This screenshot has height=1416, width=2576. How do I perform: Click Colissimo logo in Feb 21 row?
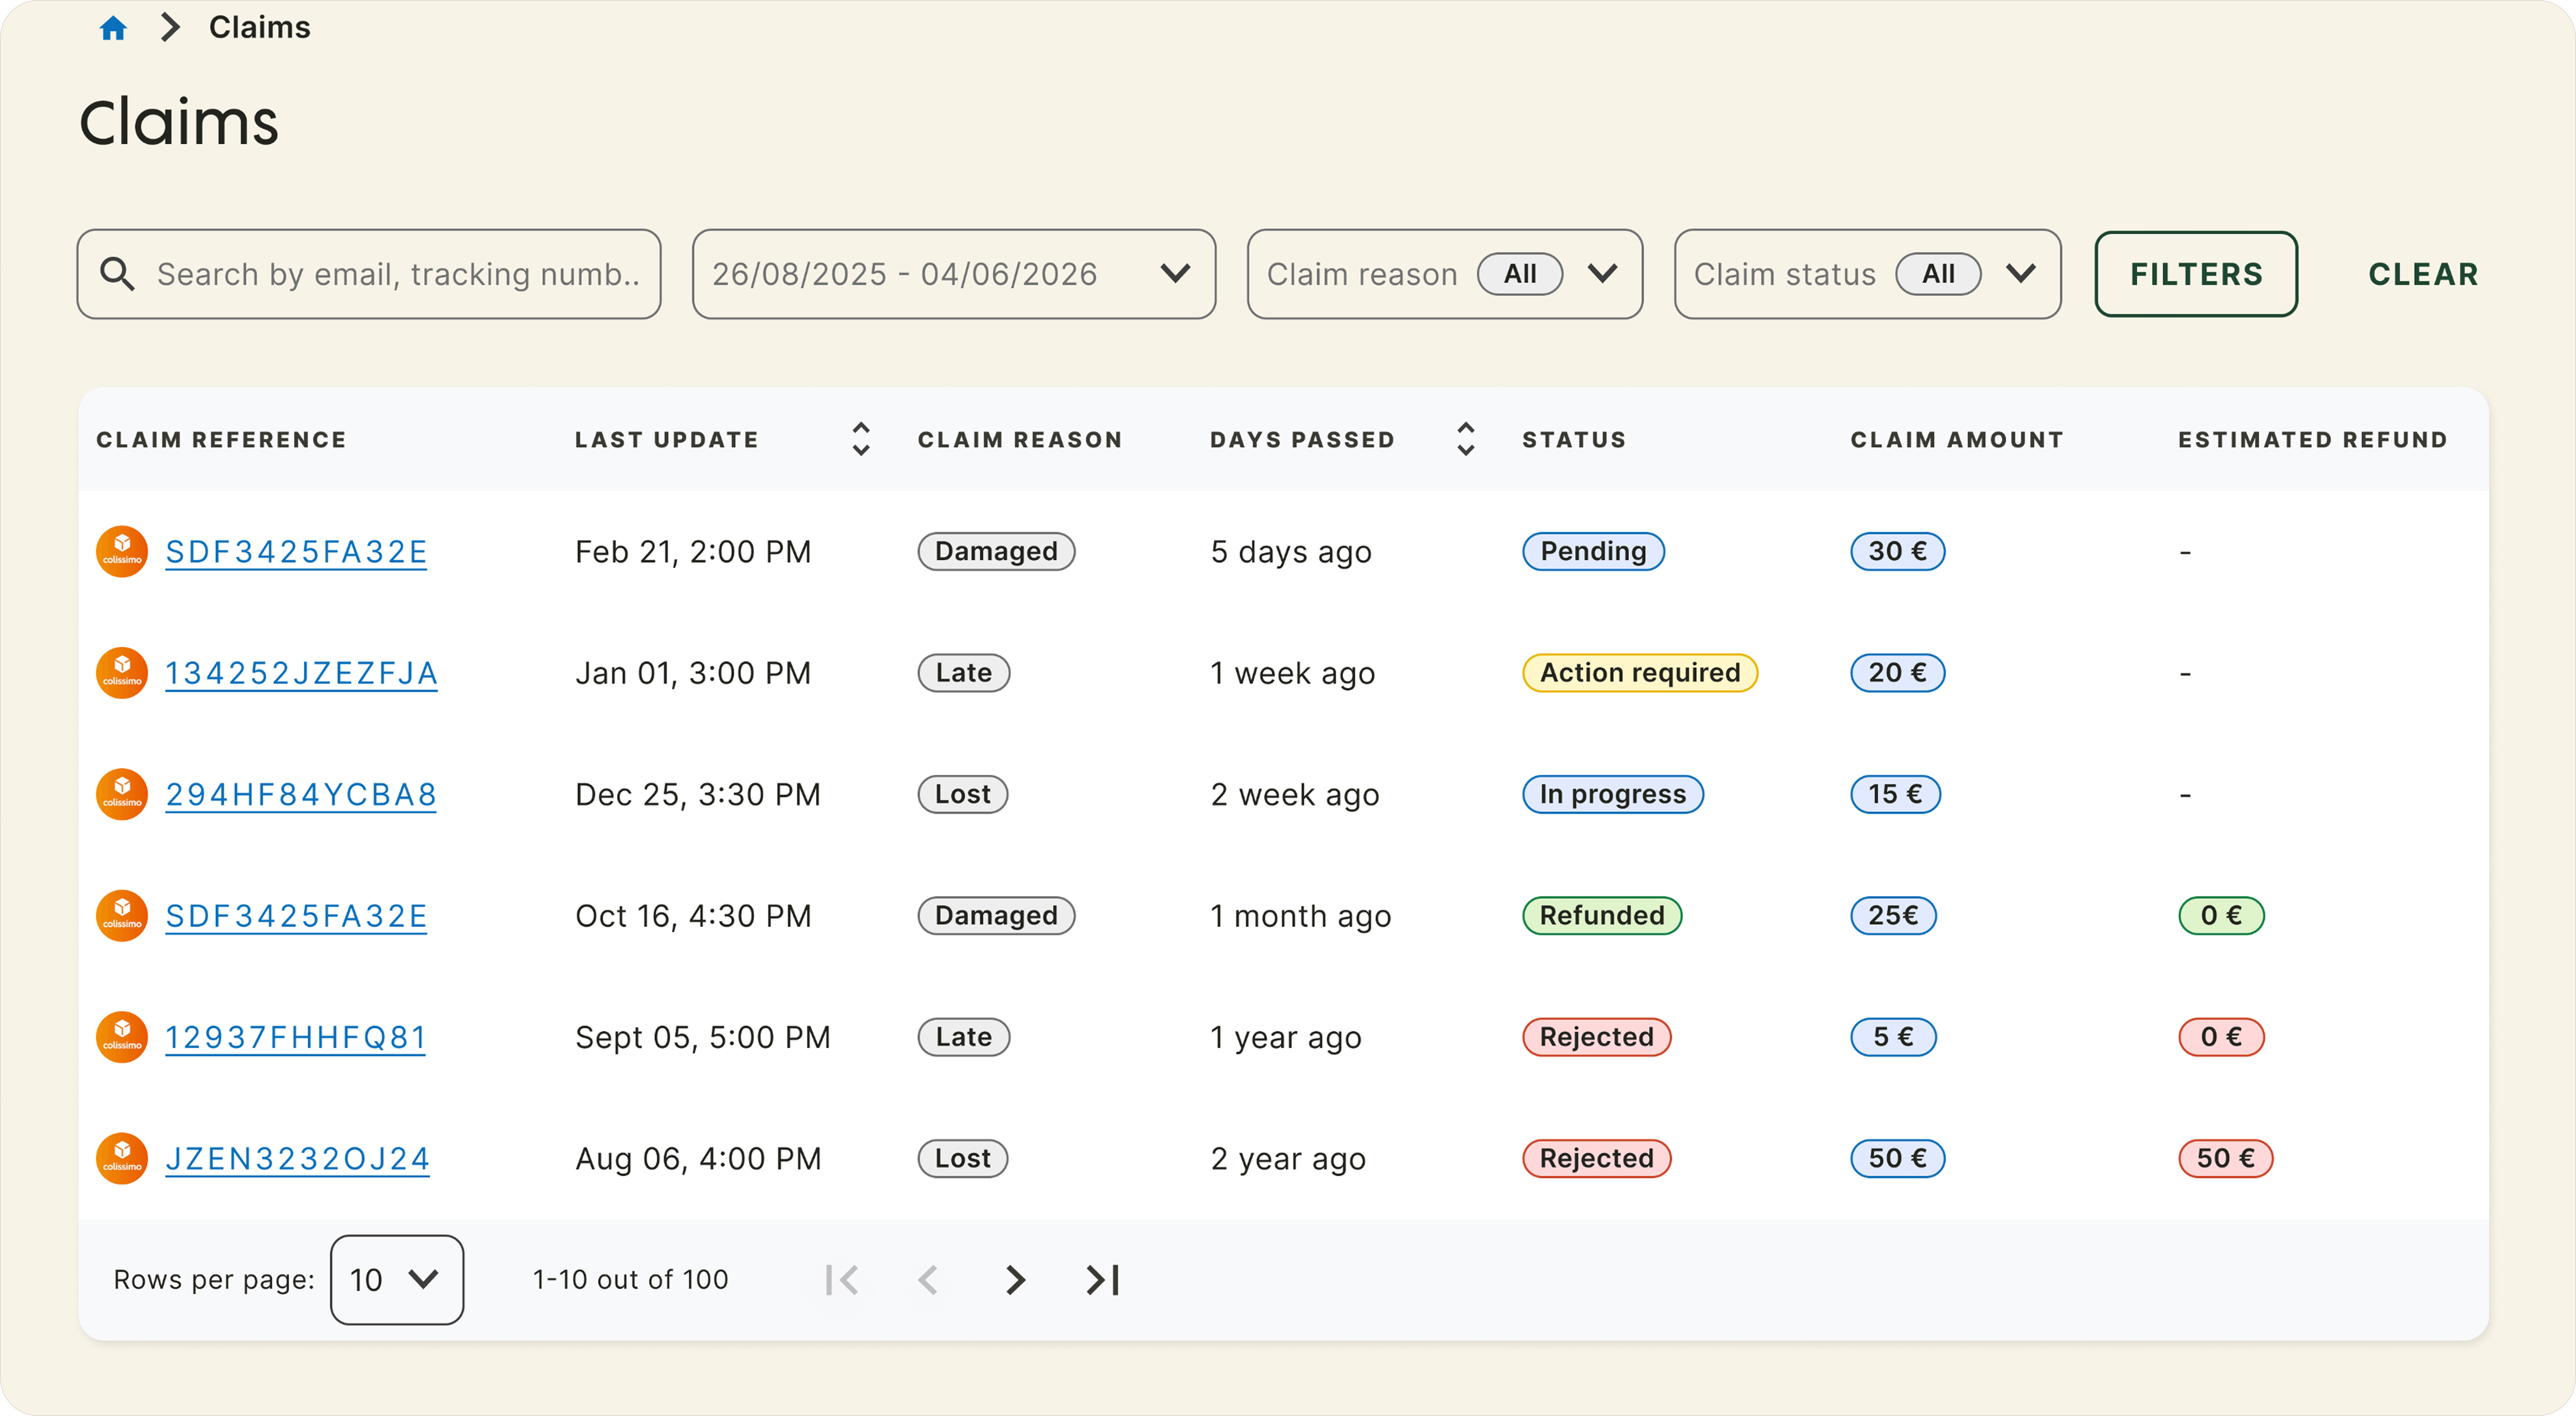pos(122,551)
